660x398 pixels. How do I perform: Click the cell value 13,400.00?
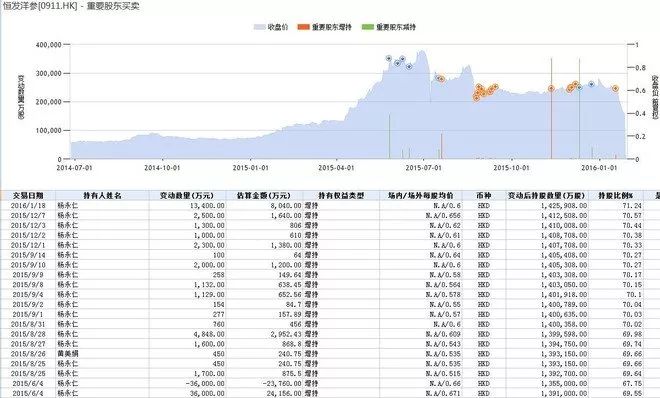click(x=208, y=206)
